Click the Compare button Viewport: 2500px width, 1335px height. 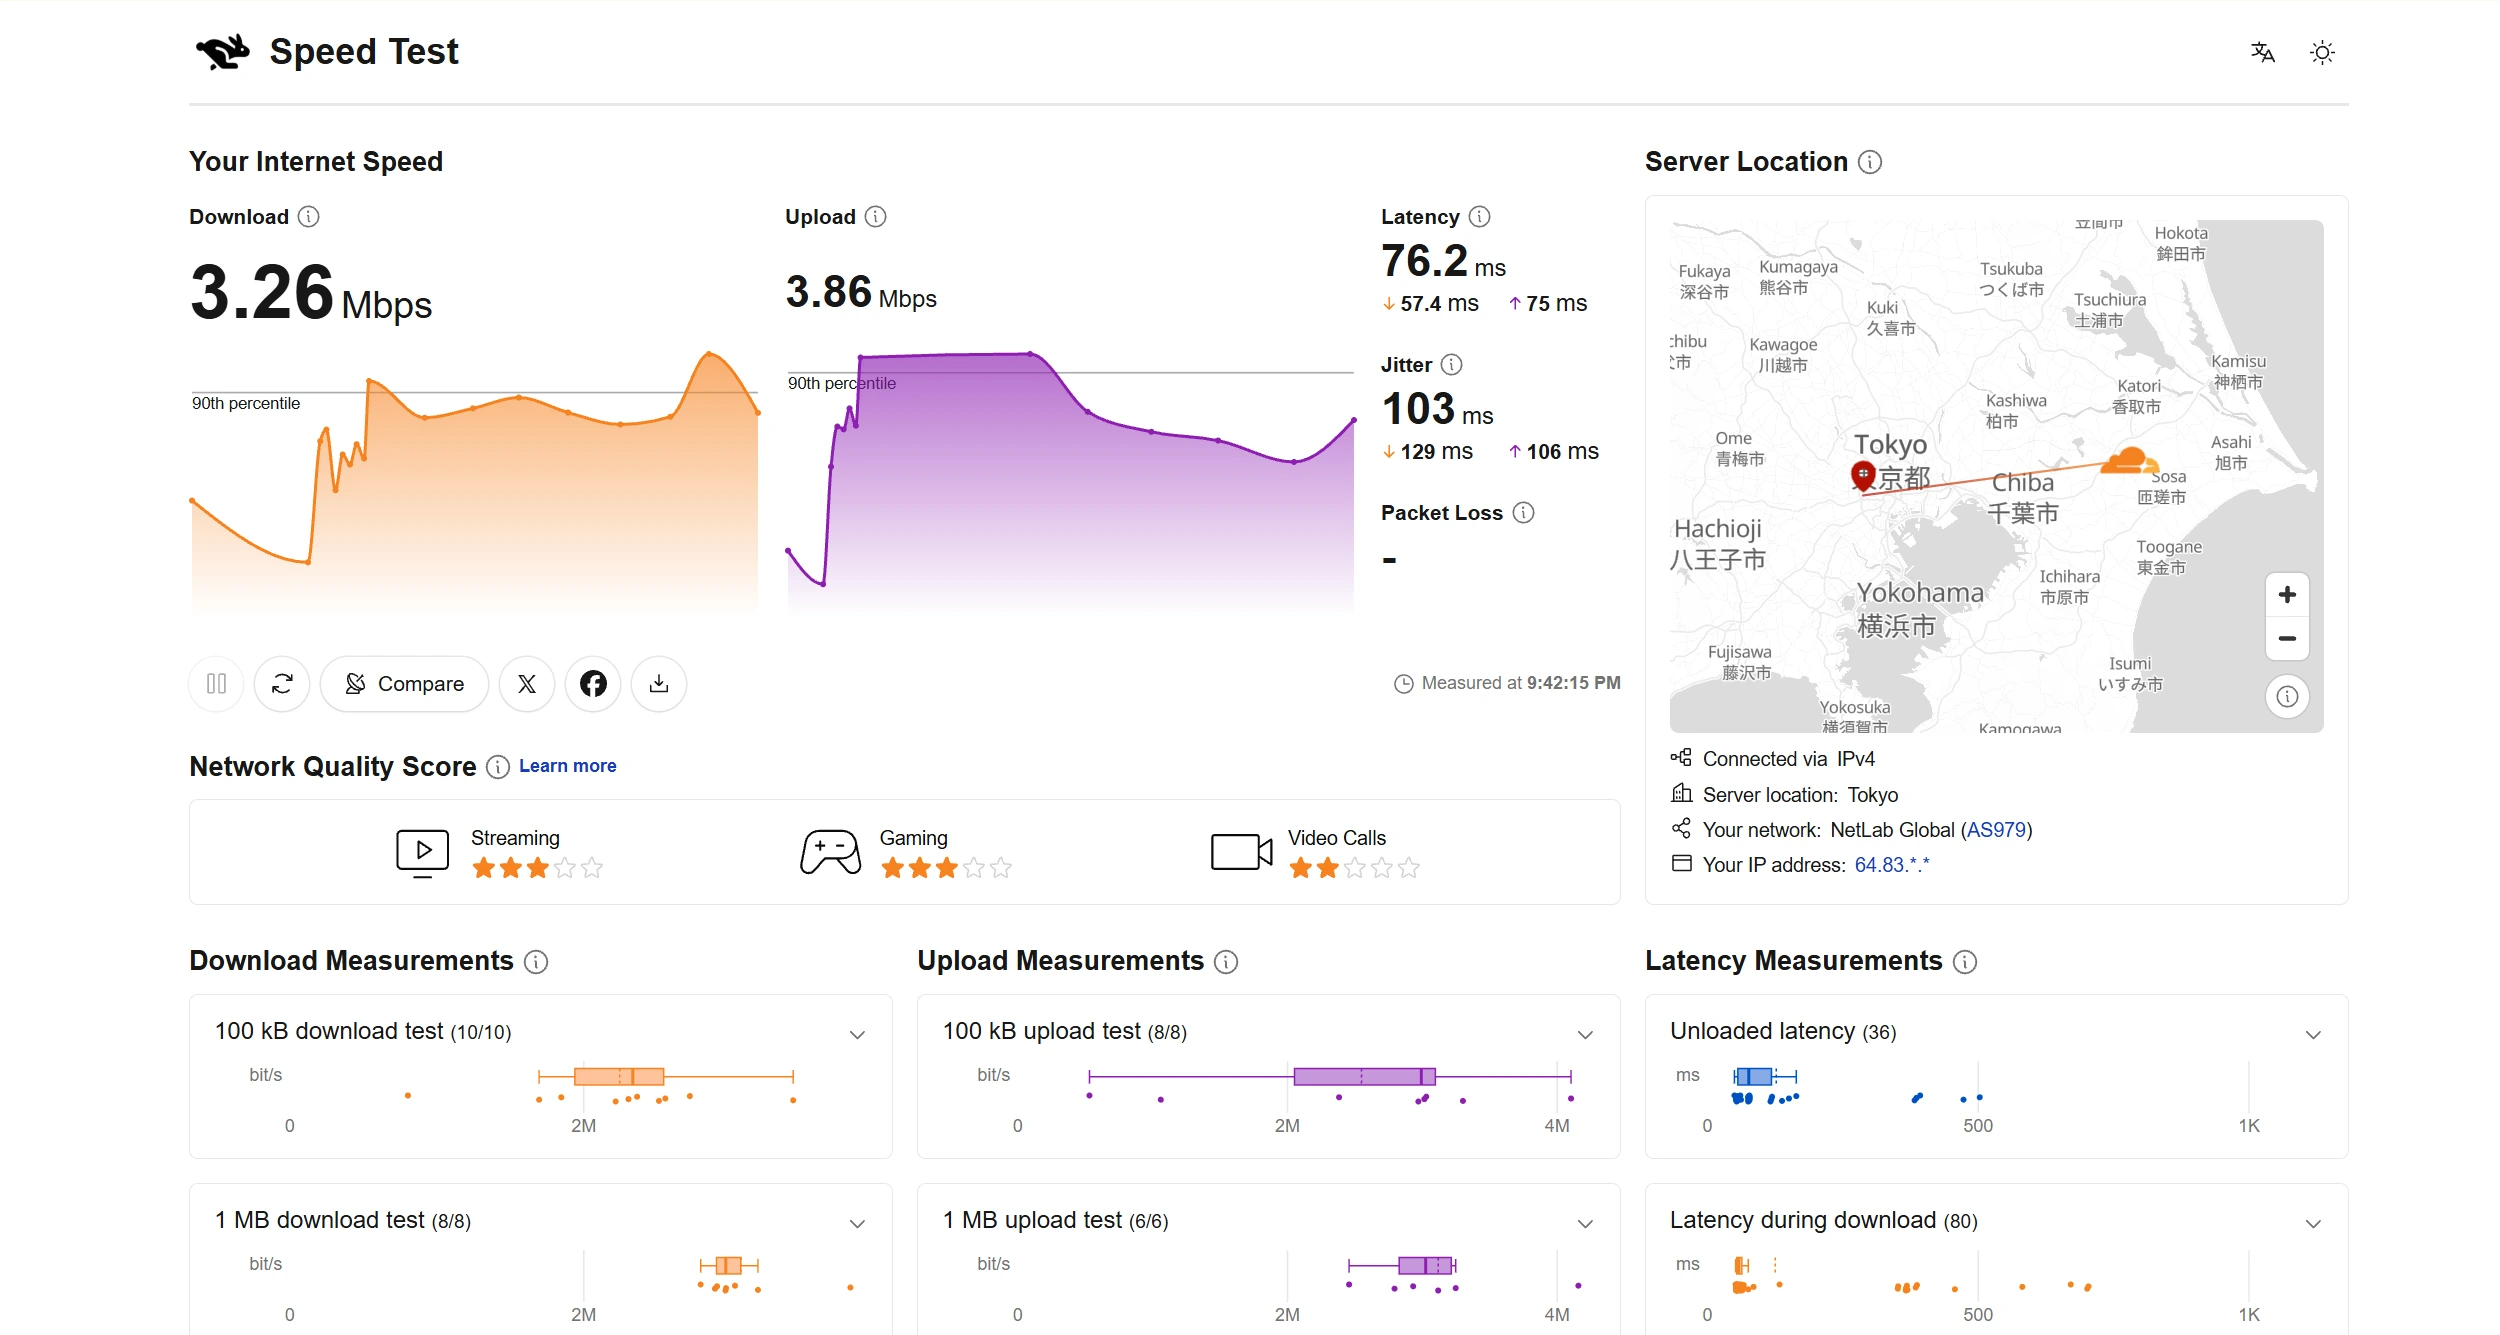(404, 684)
